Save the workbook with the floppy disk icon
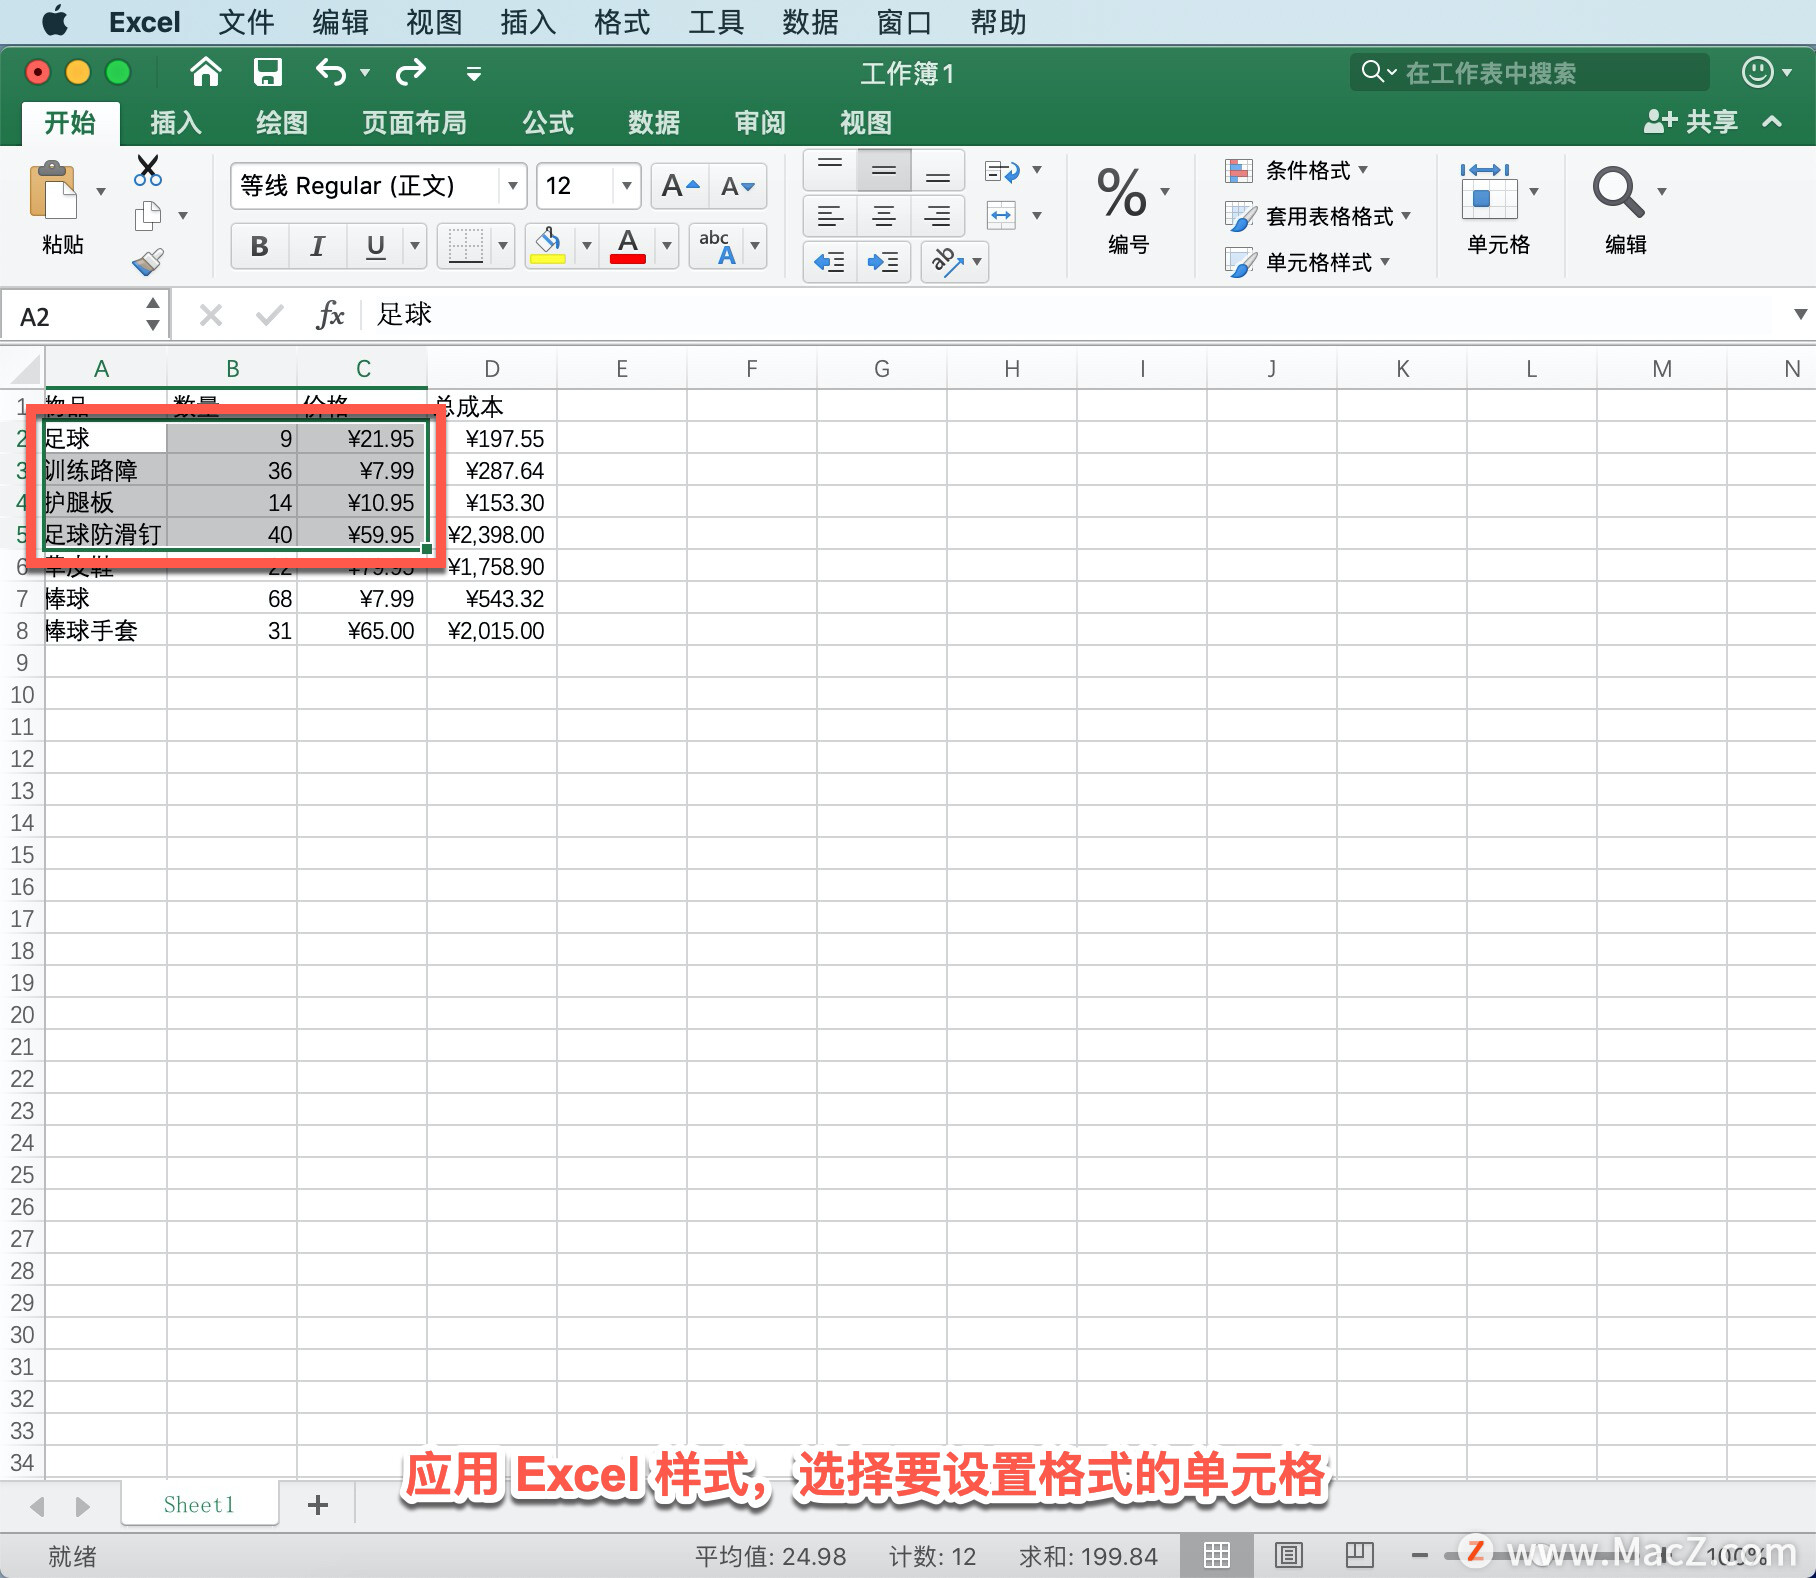The height and width of the screenshot is (1578, 1816). coord(268,72)
